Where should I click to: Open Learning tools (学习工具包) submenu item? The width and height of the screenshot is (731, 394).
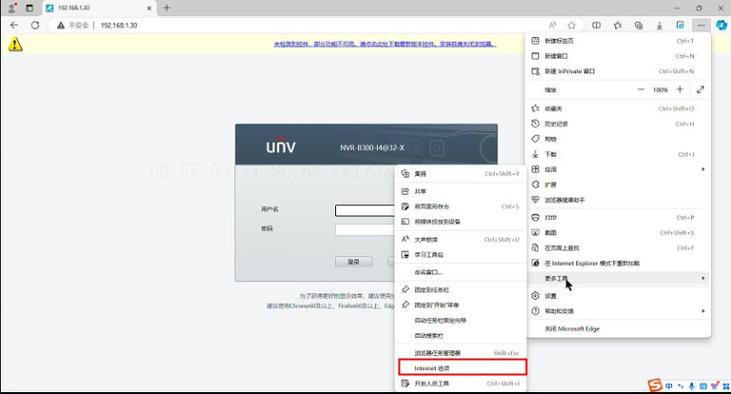pos(461,255)
